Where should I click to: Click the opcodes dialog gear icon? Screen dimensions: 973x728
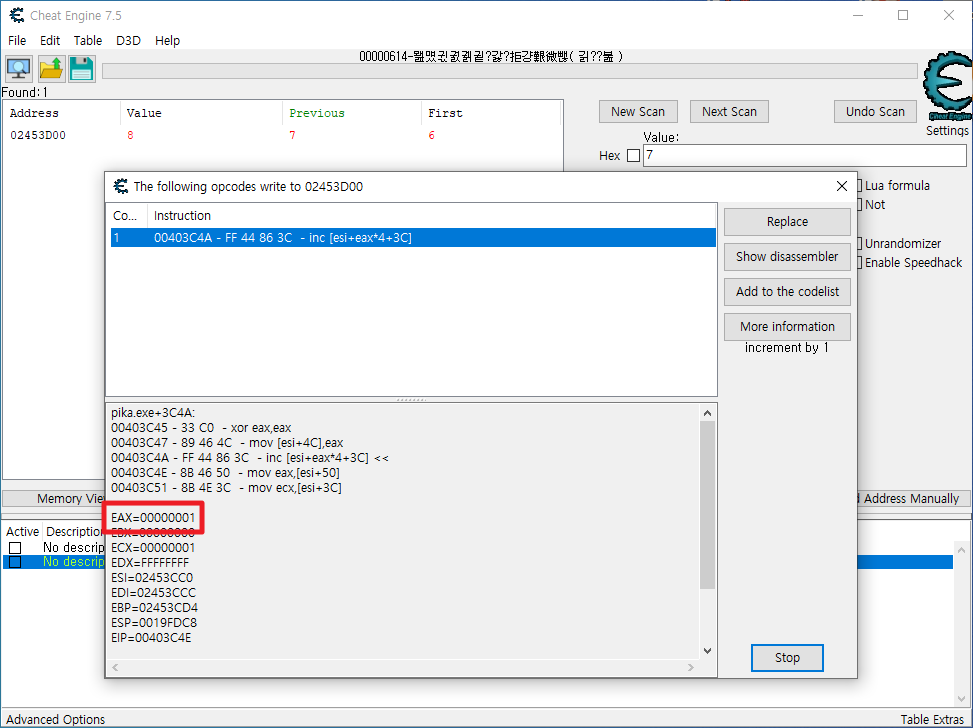[120, 186]
